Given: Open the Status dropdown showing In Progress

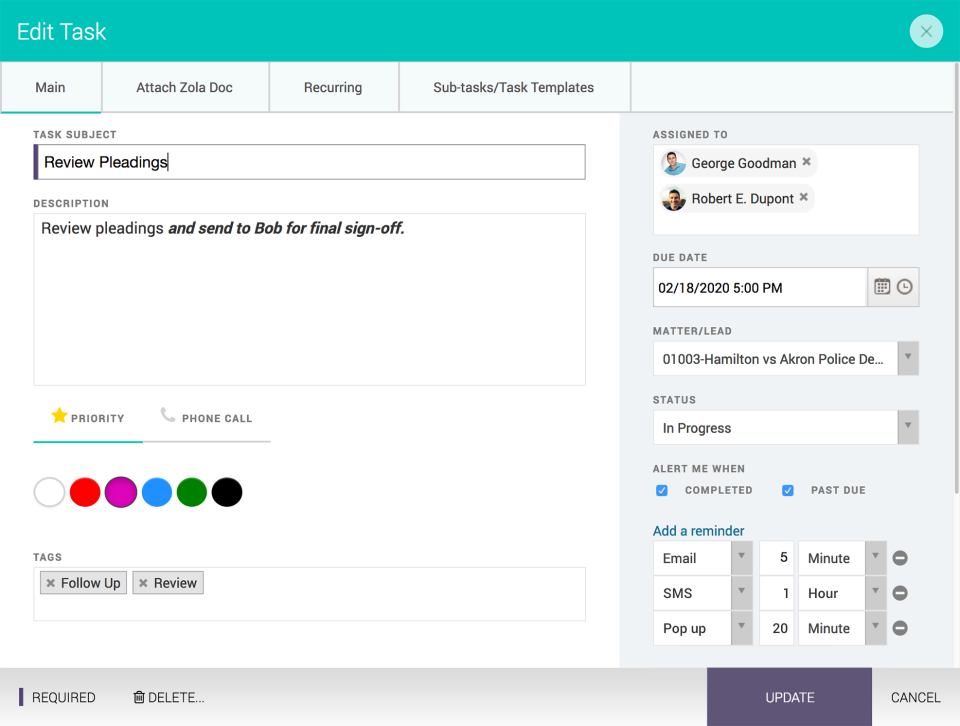Looking at the screenshot, I should 908,427.
